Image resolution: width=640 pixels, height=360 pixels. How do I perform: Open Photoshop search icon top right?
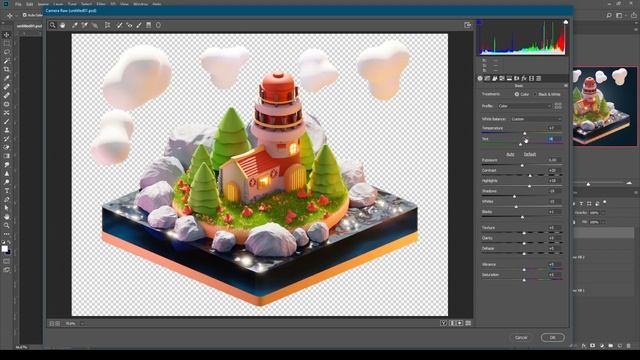(609, 15)
